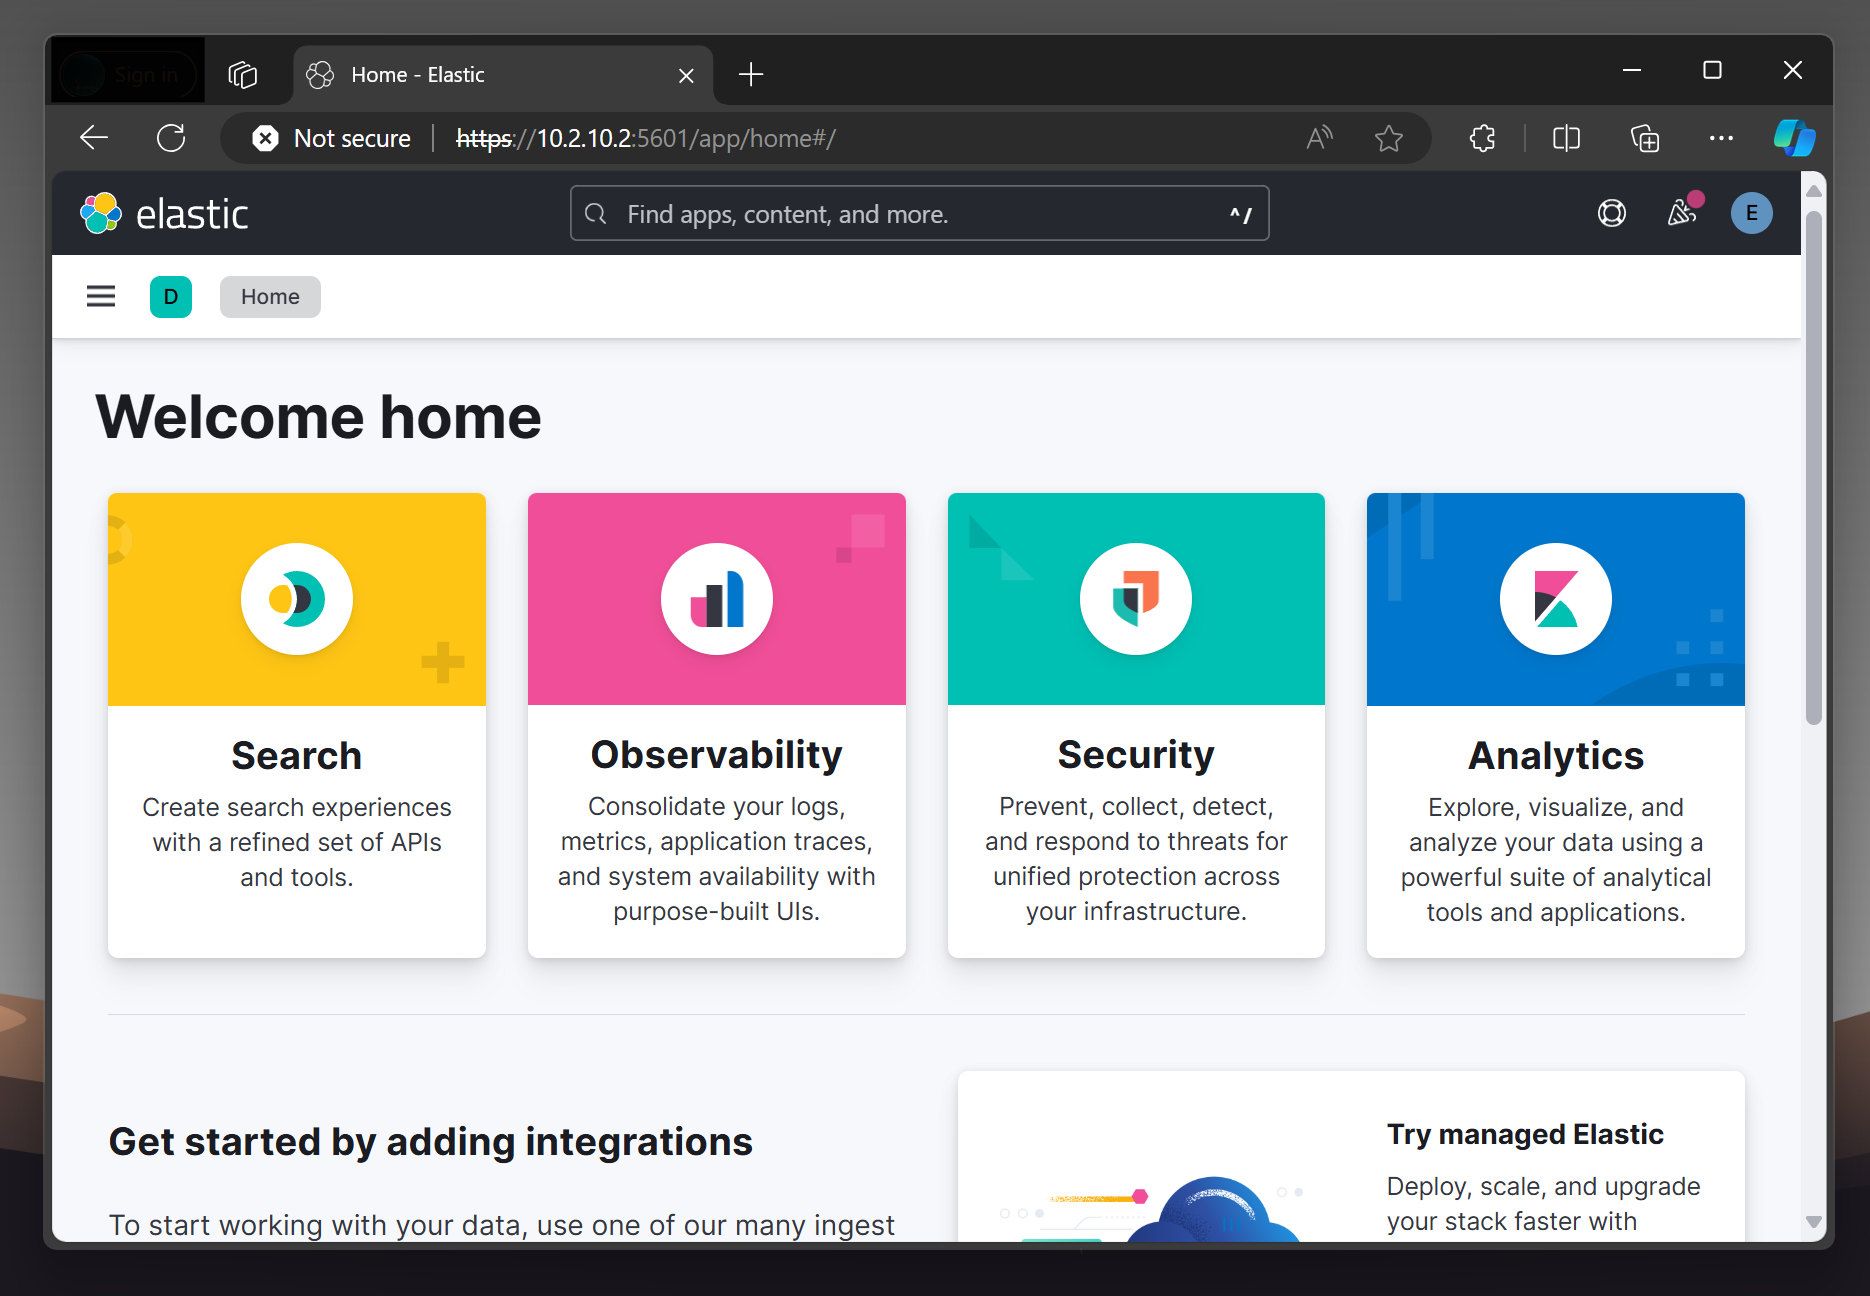1870x1296 pixels.
Task: Open the Observability card title
Action: [x=717, y=755]
